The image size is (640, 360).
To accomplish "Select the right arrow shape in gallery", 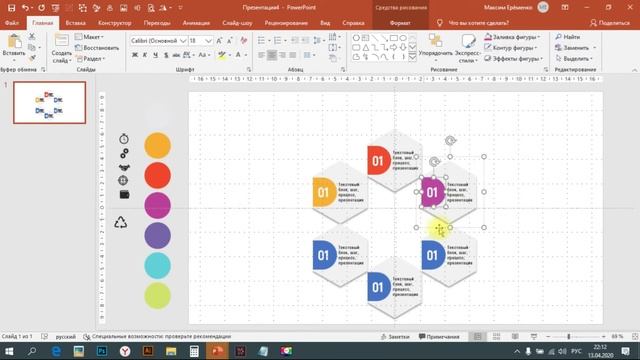I will (x=393, y=47).
